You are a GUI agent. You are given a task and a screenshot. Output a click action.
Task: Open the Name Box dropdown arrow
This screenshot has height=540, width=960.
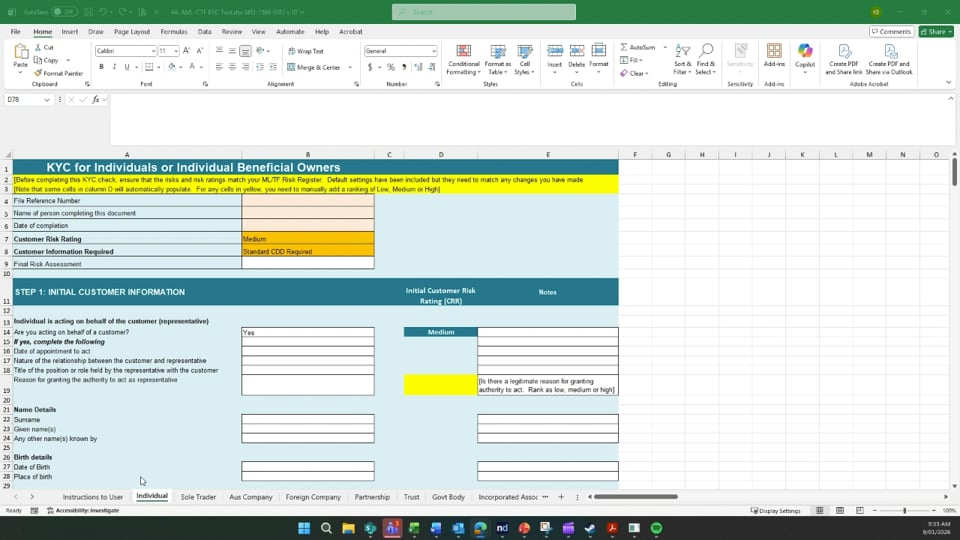47,100
